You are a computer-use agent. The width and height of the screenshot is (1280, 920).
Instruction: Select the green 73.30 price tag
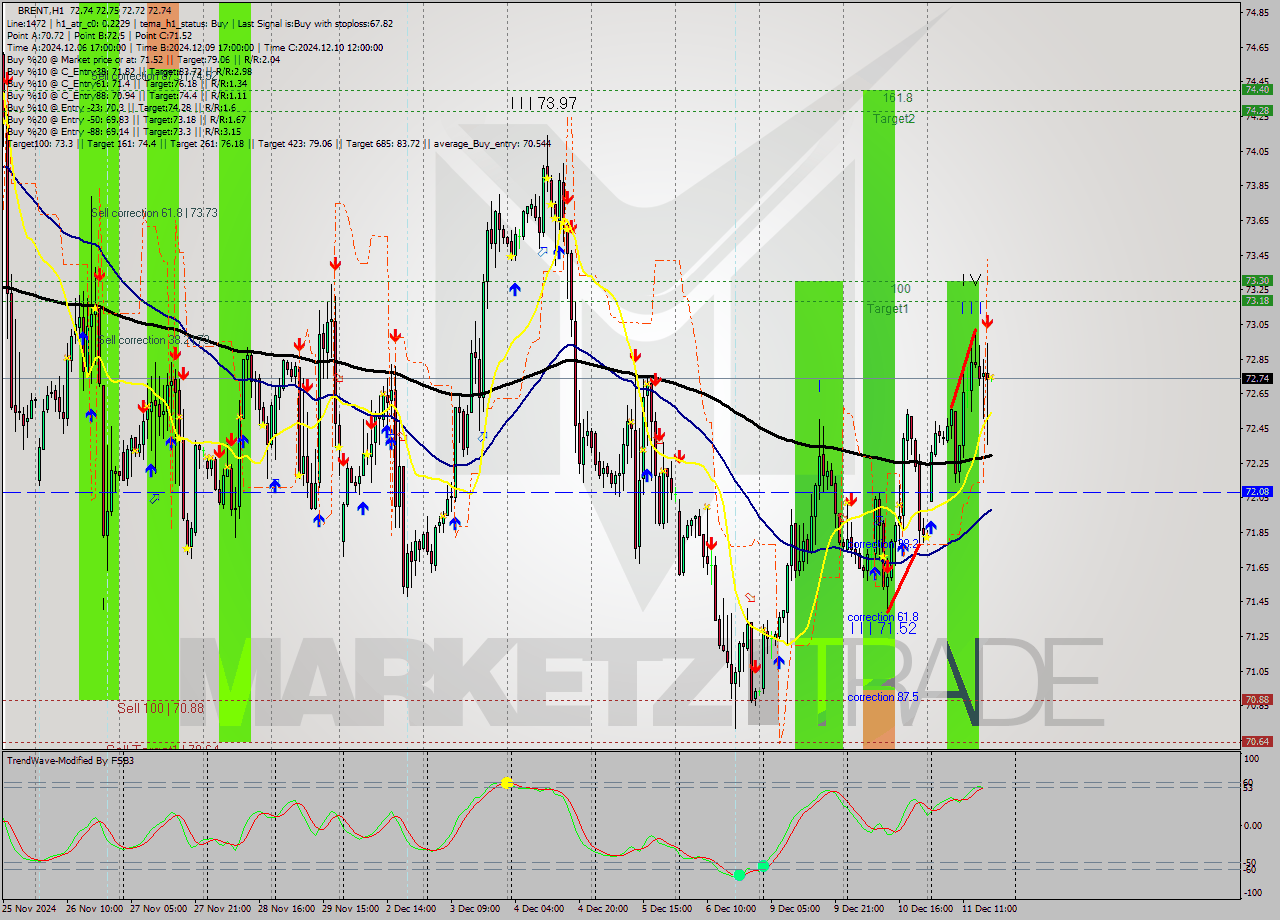tap(1256, 281)
